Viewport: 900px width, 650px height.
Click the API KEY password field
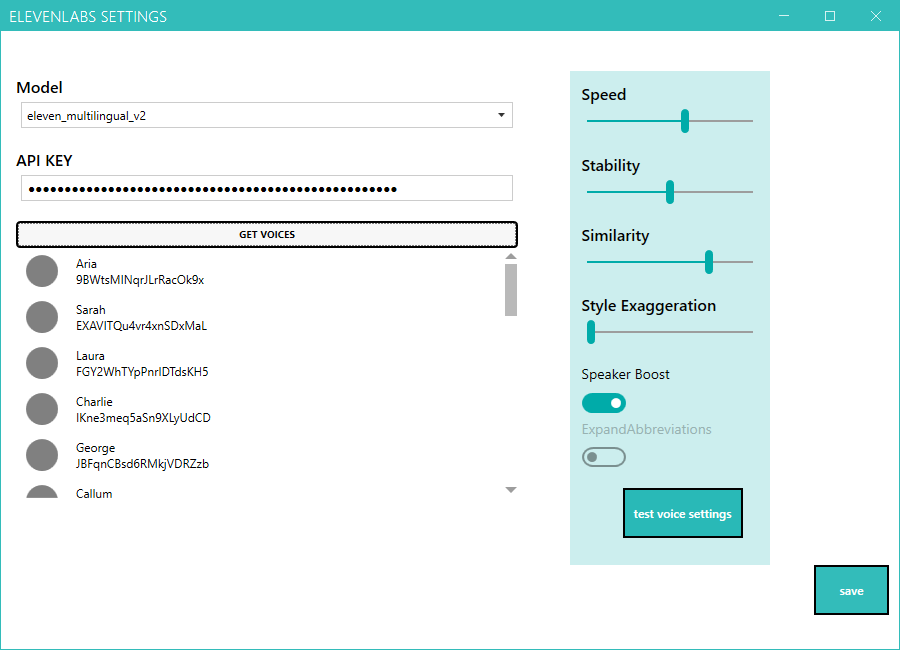coord(267,188)
